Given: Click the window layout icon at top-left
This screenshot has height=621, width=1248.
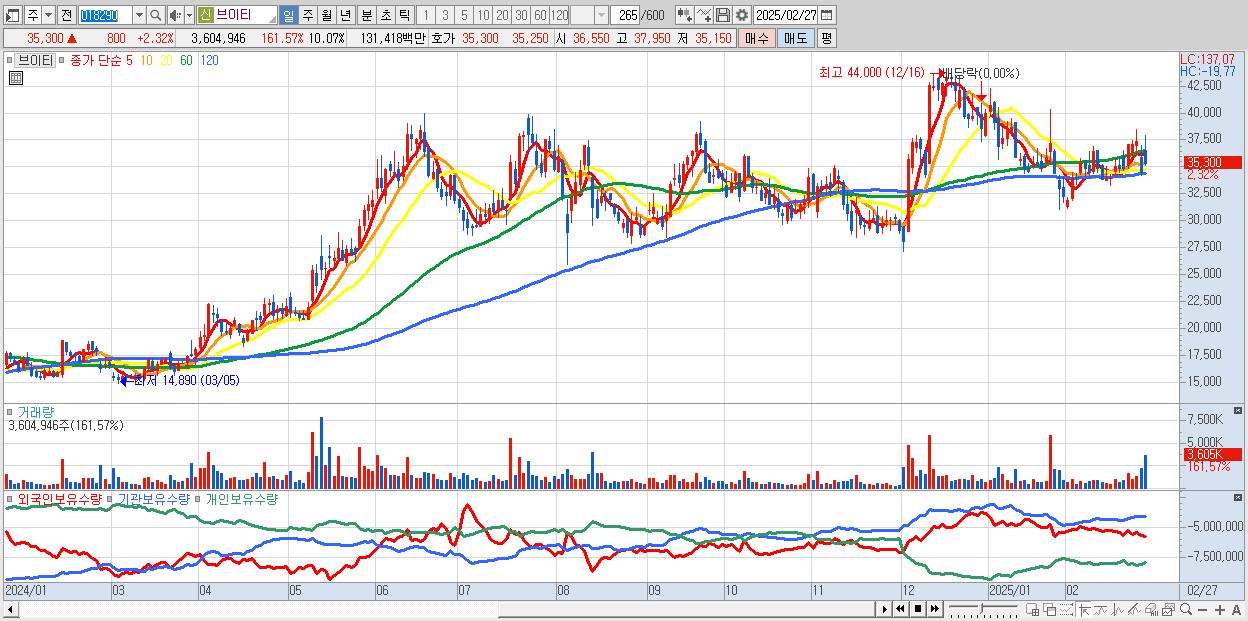Looking at the screenshot, I should coord(12,15).
